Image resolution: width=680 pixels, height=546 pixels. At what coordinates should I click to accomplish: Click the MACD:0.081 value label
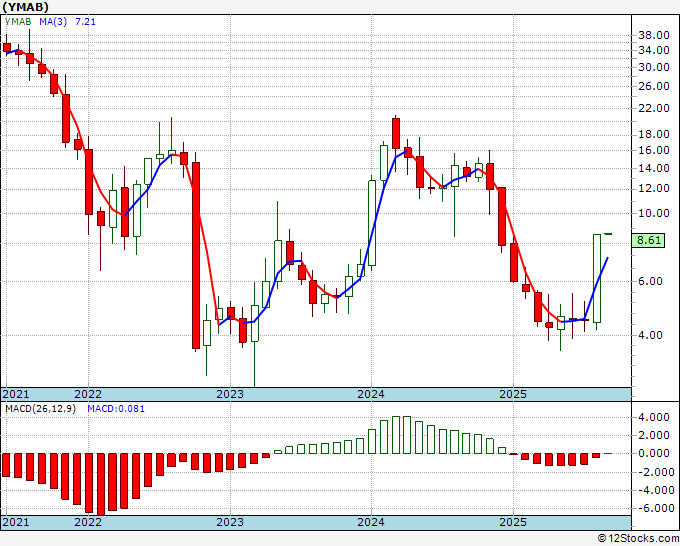116,409
